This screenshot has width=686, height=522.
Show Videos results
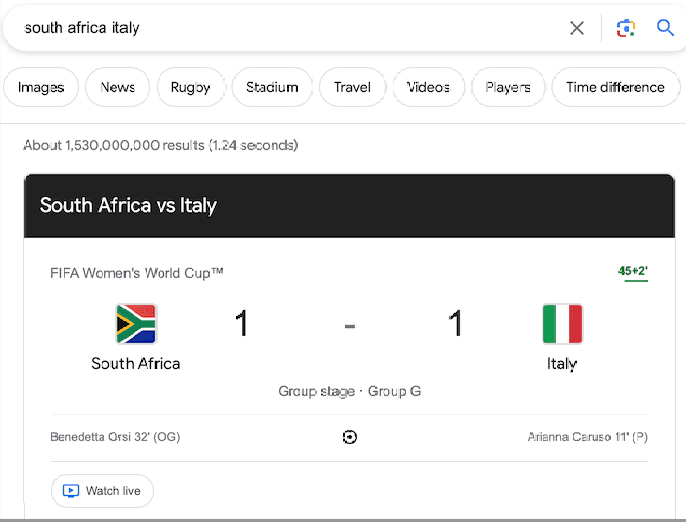coord(428,87)
